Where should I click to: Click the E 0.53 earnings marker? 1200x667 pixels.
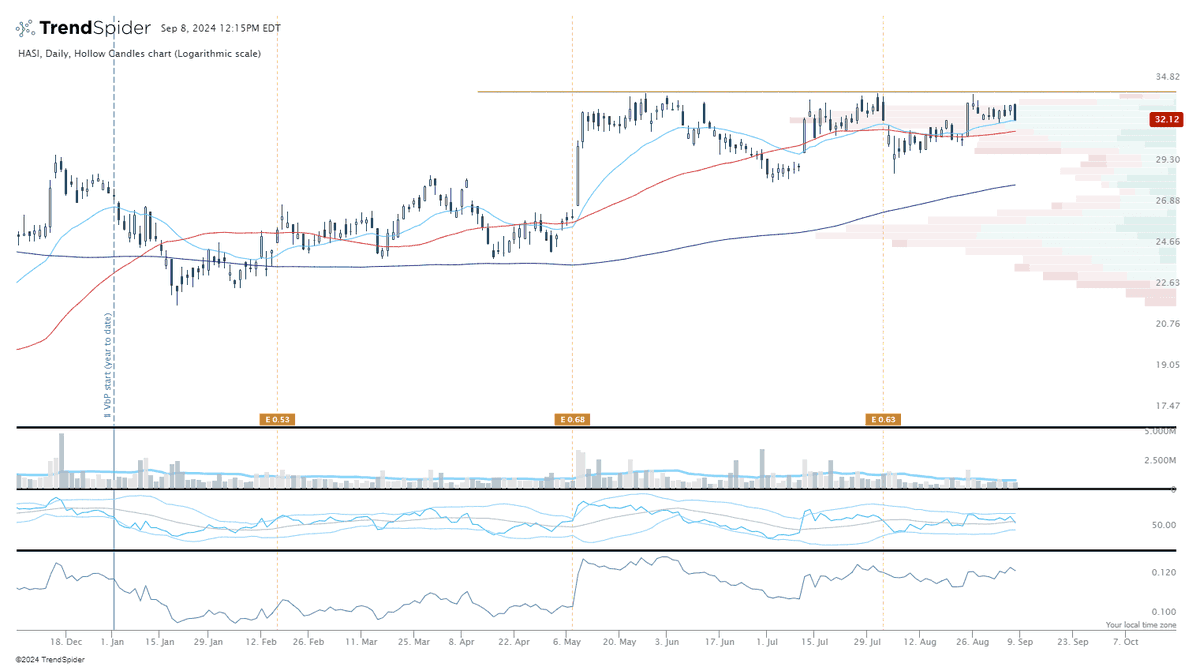pyautogui.click(x=276, y=419)
